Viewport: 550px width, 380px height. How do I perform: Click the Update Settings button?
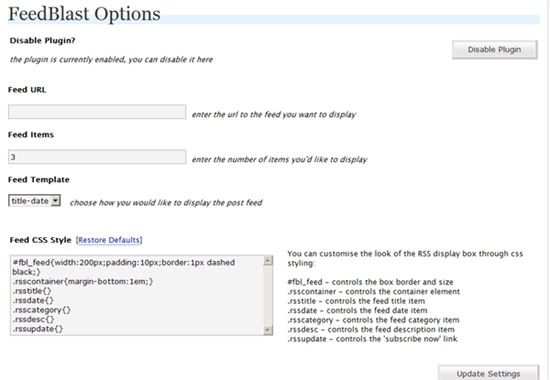click(x=488, y=373)
